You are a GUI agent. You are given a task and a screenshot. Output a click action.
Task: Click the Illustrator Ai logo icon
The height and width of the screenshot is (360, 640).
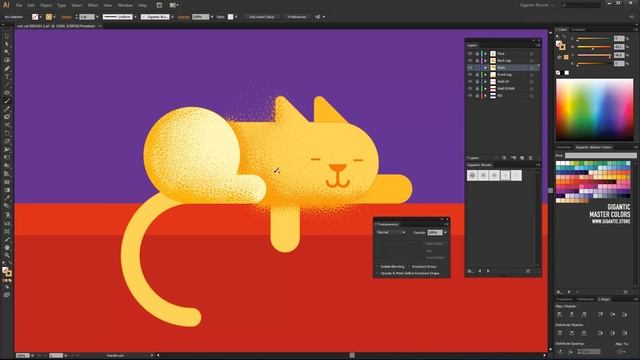click(6, 5)
